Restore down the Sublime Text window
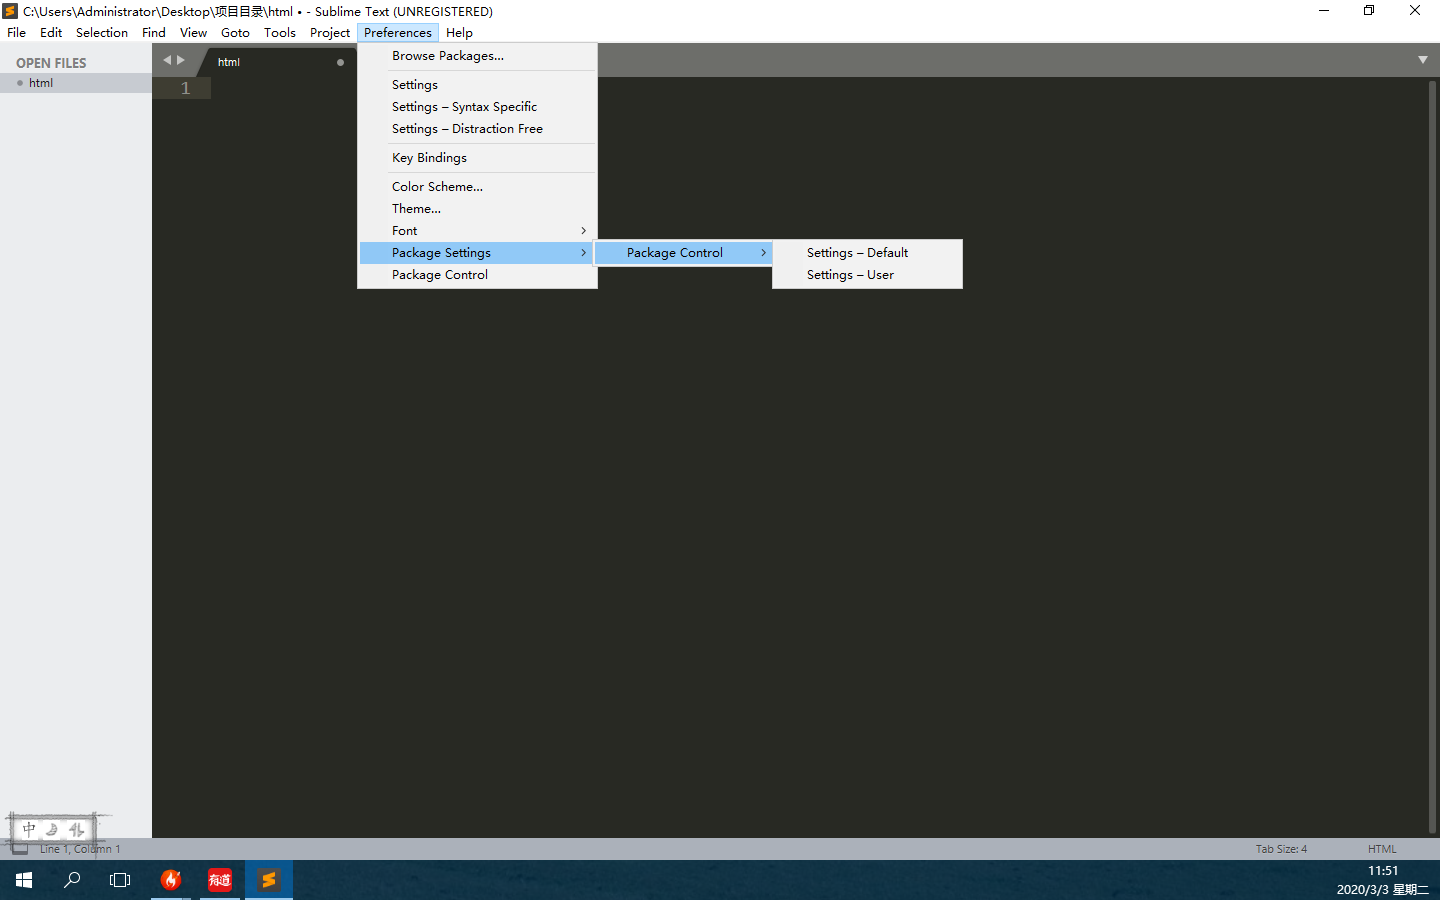 tap(1369, 11)
